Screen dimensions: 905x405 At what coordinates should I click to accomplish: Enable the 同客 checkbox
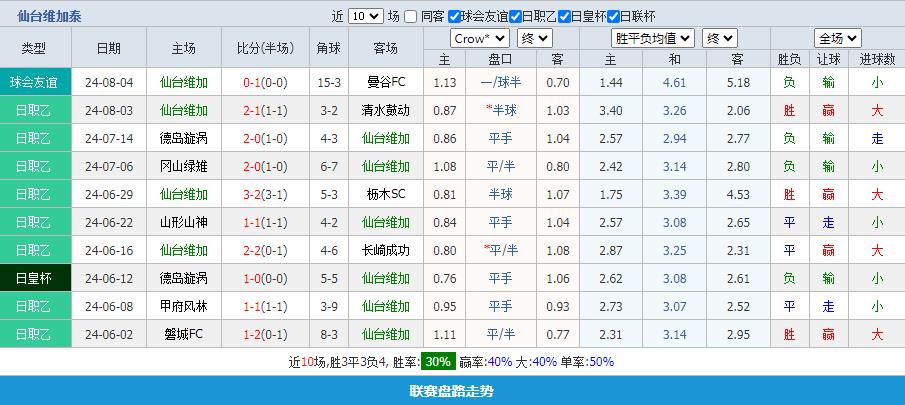tap(411, 16)
